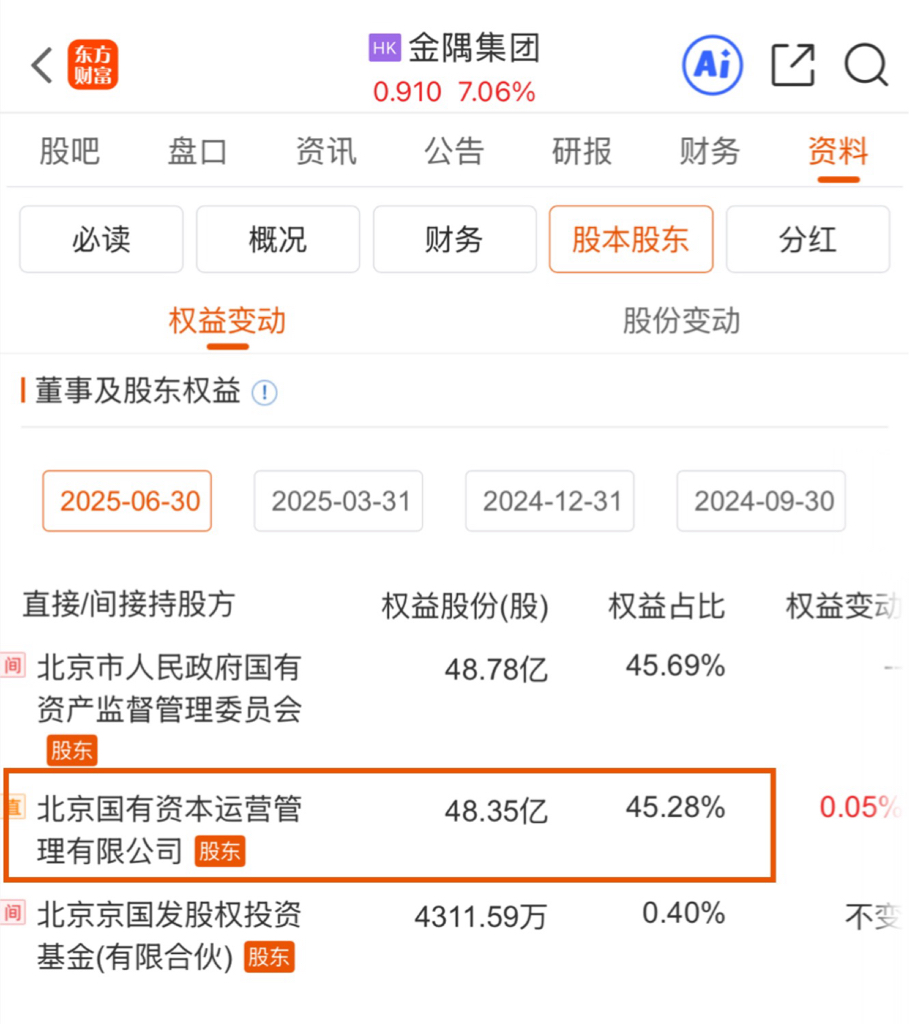
Task: Tap the 间 badge beside 北京京国发股权投资
Action: pos(12,912)
